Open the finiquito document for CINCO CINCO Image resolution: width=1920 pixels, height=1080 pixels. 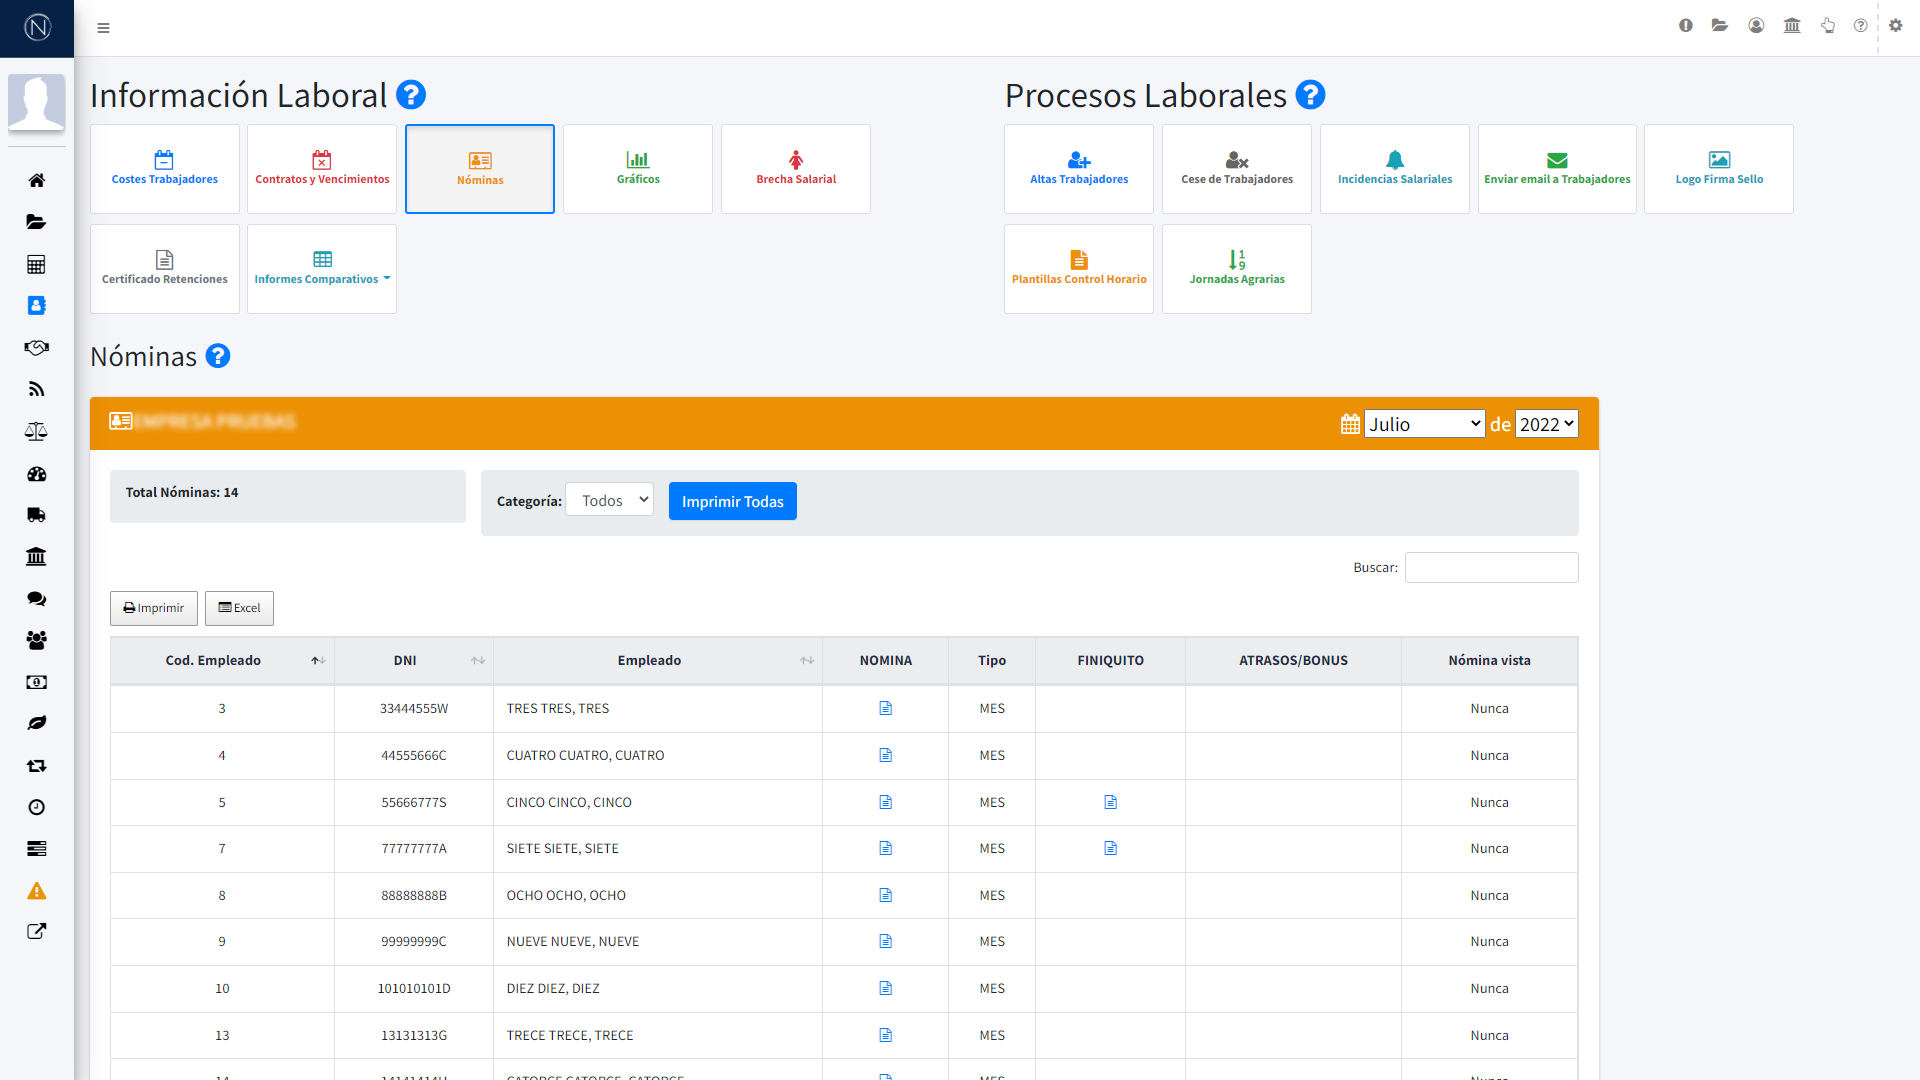(x=1110, y=802)
